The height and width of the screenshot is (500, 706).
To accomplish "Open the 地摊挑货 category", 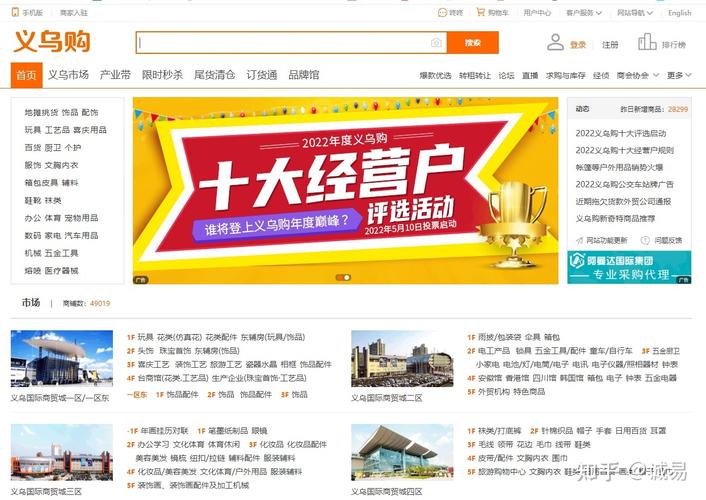I will pyautogui.click(x=41, y=112).
